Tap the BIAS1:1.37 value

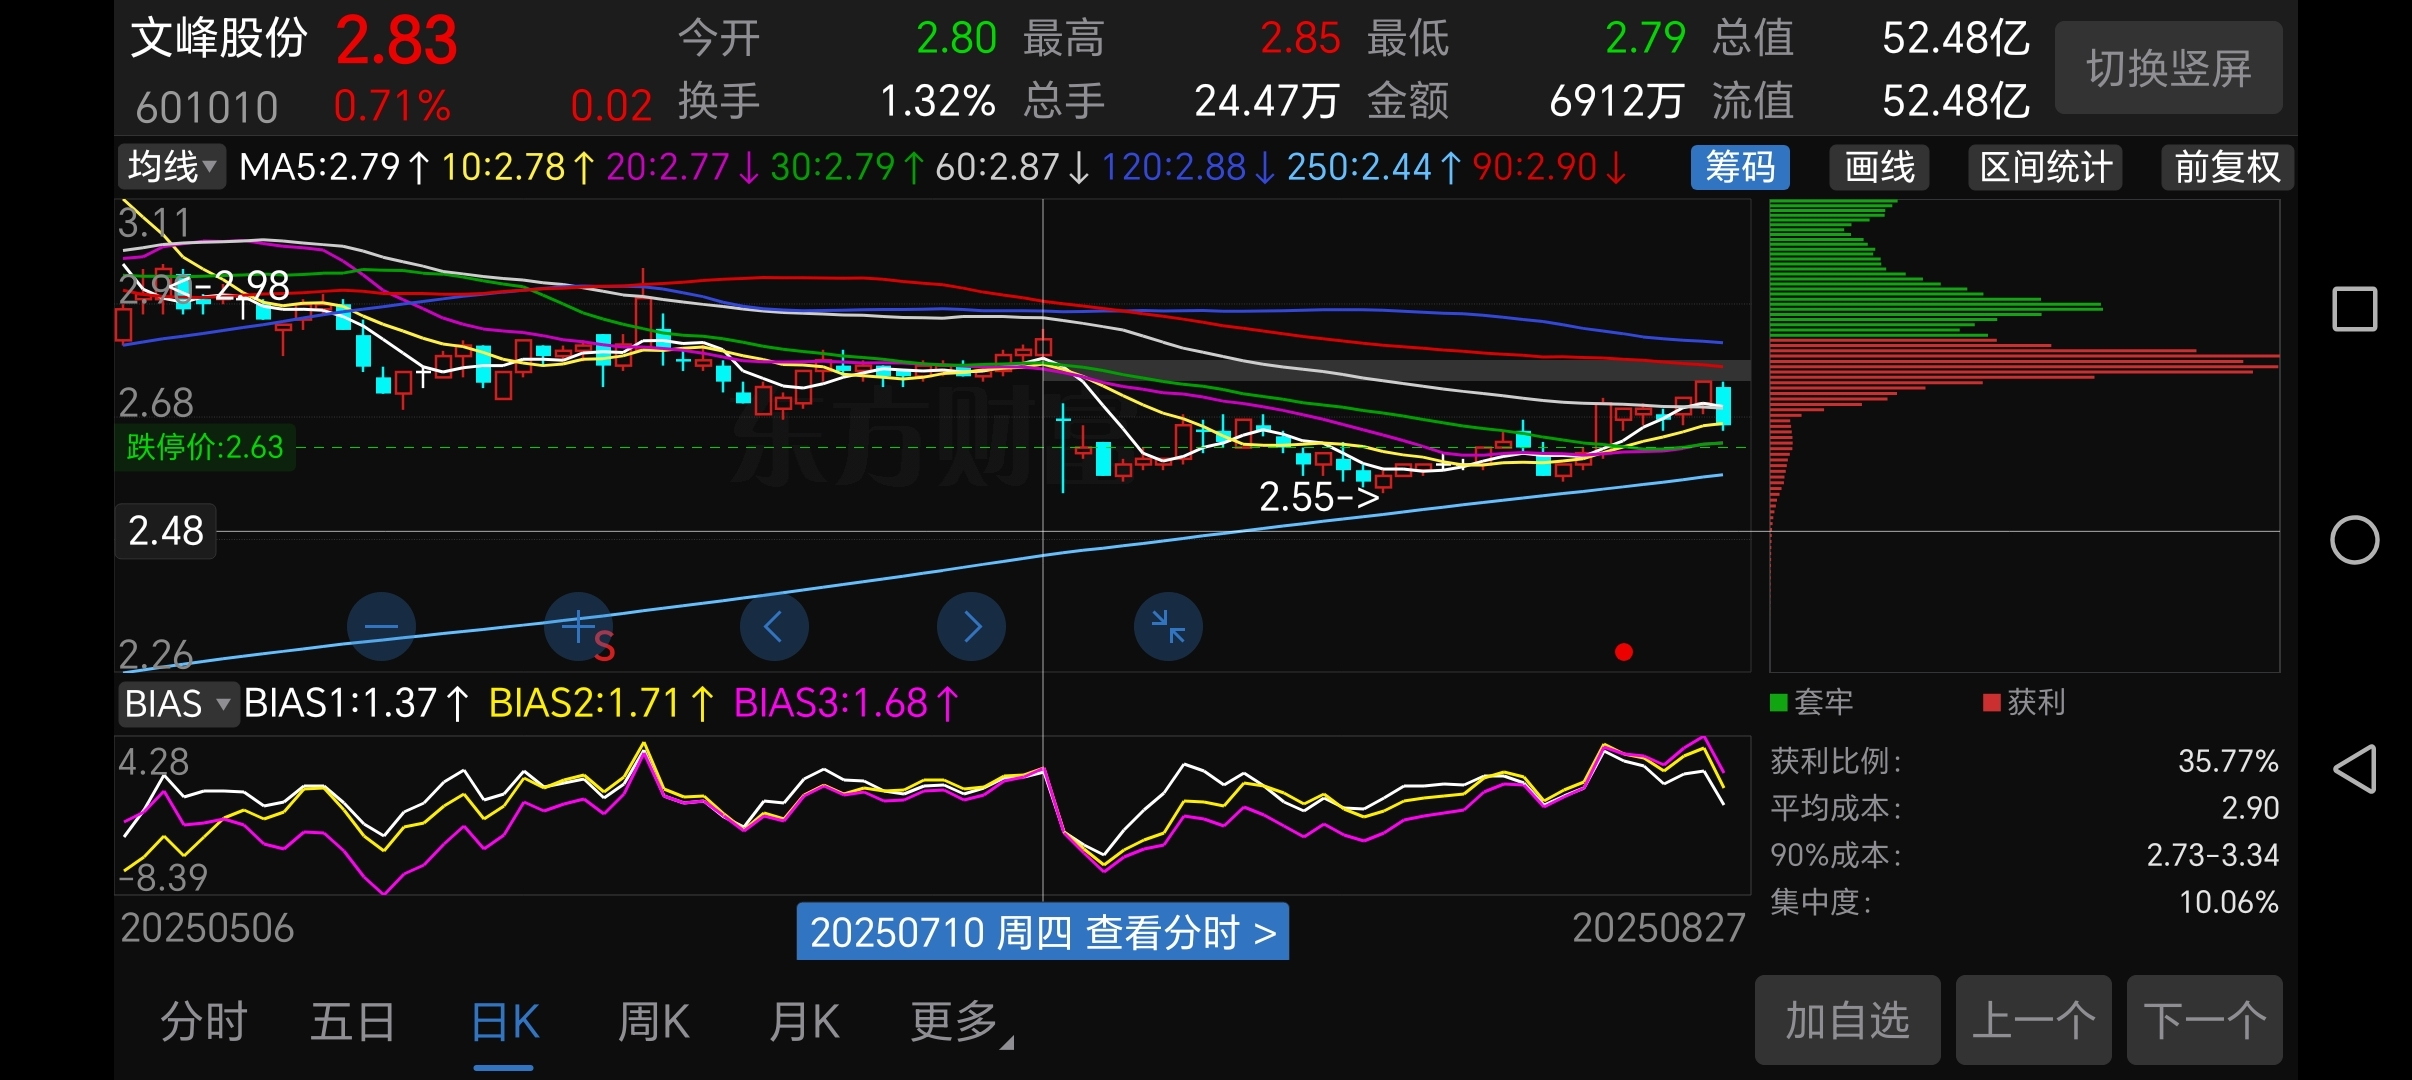click(356, 703)
